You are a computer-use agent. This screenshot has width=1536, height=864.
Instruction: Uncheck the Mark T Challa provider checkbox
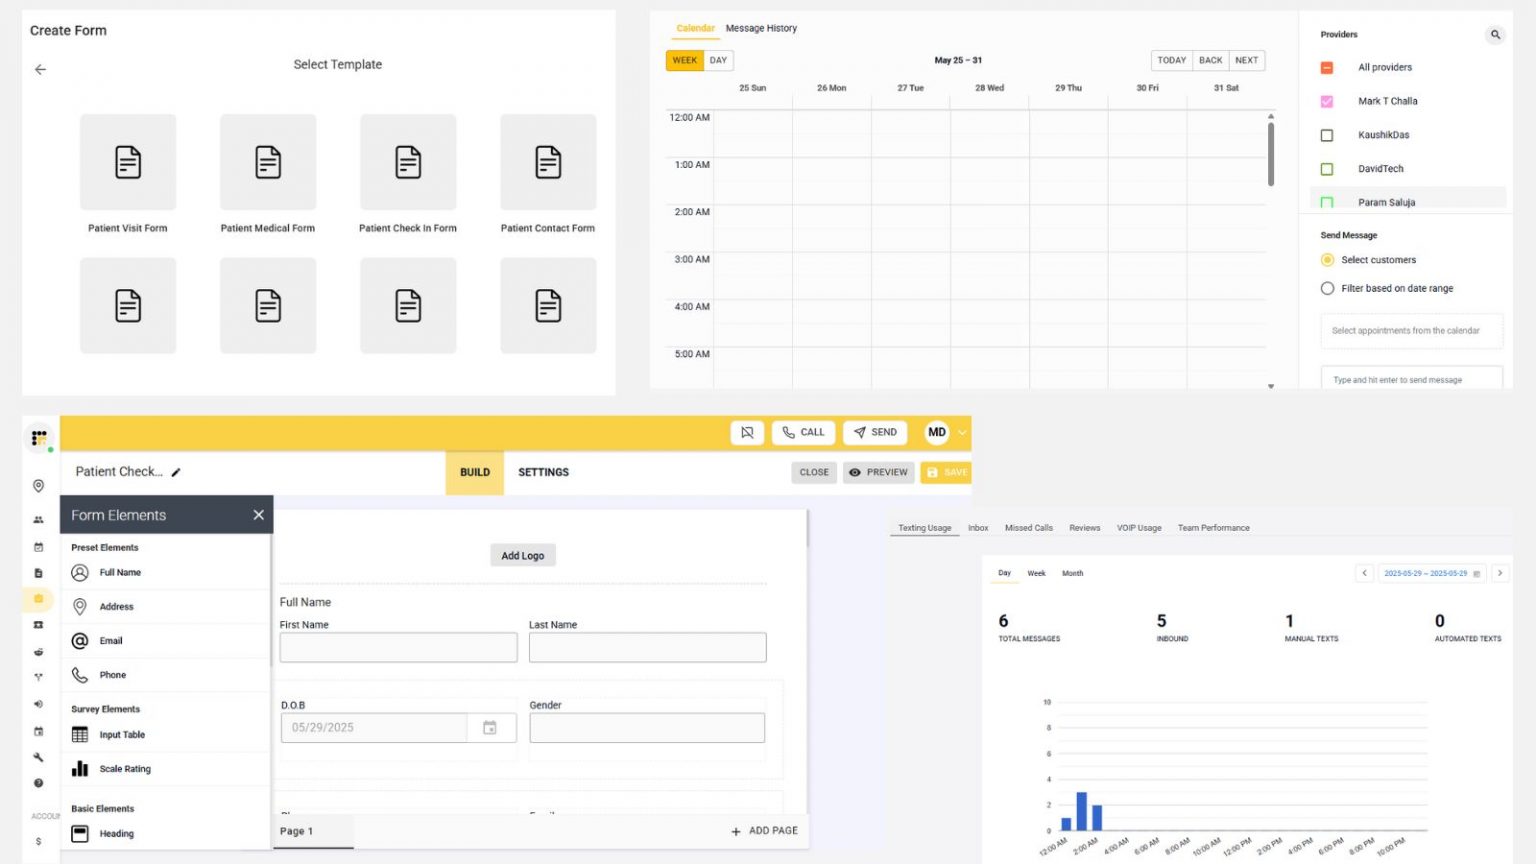[1327, 101]
